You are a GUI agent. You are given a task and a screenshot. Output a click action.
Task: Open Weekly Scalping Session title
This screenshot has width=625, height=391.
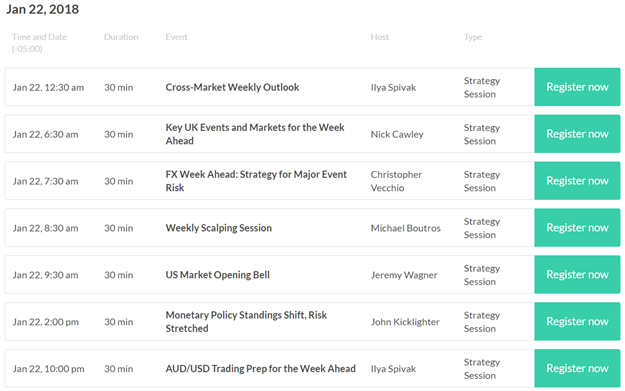pyautogui.click(x=218, y=228)
